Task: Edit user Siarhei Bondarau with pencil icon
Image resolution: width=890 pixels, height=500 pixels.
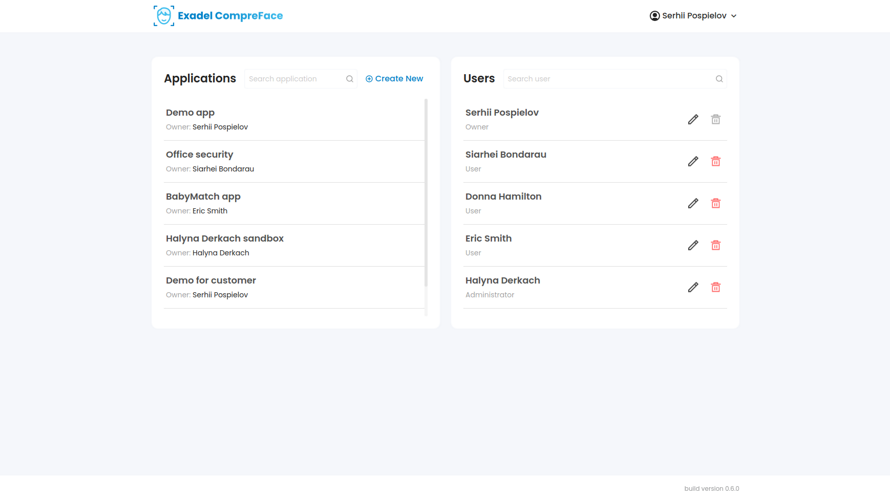Action: pos(693,161)
